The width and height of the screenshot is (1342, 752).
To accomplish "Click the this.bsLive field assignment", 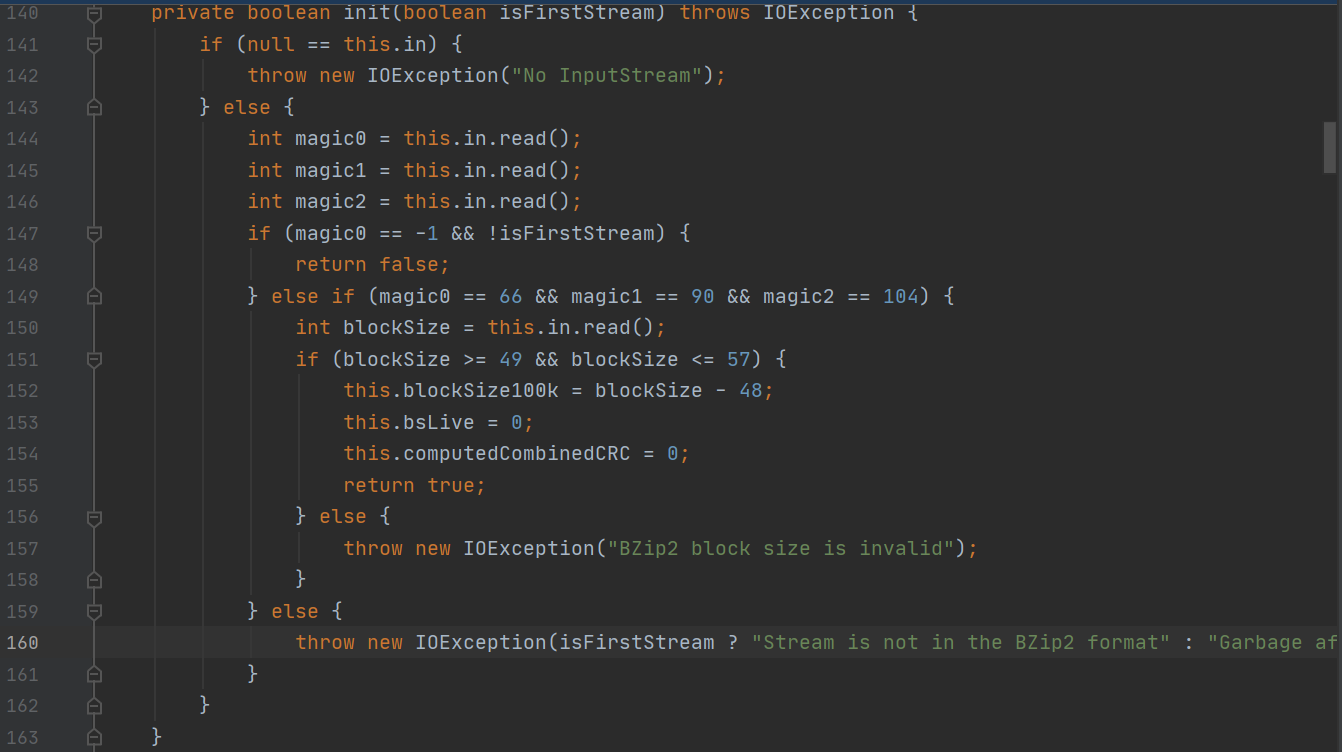I will (432, 422).
